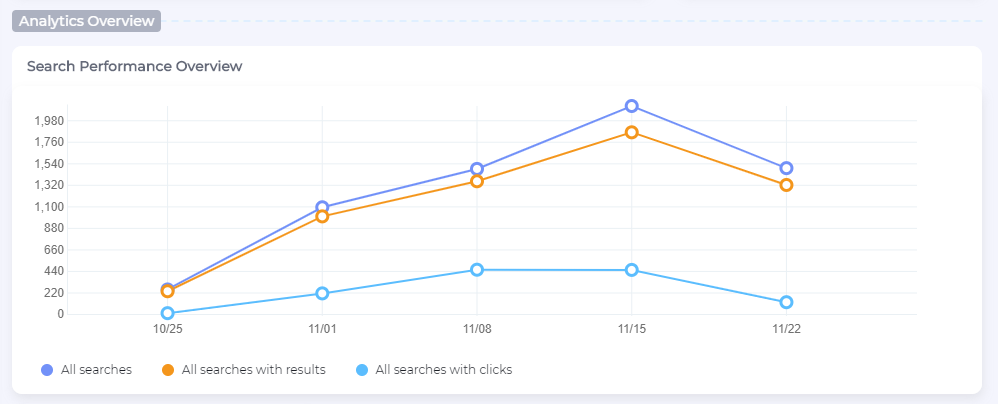Select the clicks data point at 10/25
This screenshot has width=998, height=404.
(x=167, y=313)
